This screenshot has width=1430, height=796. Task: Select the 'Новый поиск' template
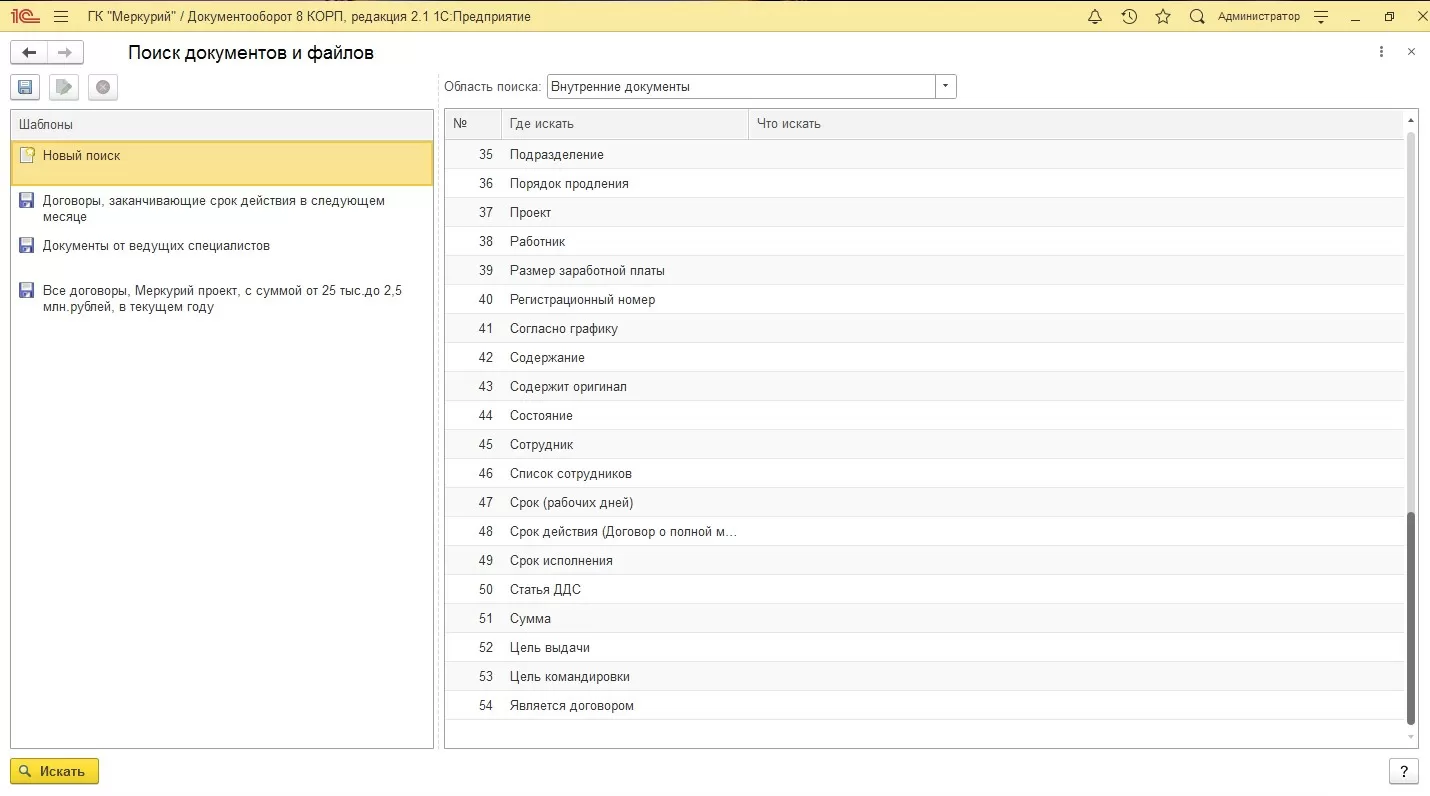[81, 156]
